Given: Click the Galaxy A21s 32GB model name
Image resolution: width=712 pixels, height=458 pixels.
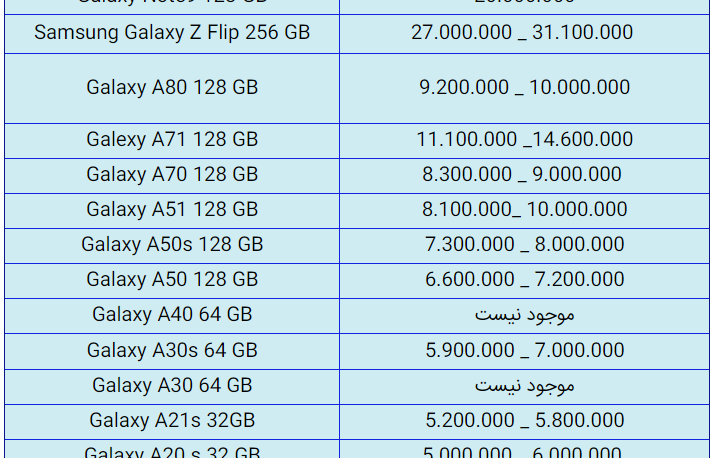Looking at the screenshot, I should point(172,420).
